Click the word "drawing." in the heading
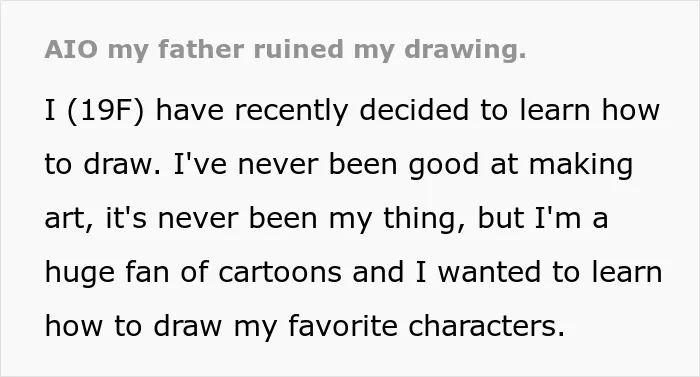The height and width of the screenshot is (377, 700). click(465, 50)
